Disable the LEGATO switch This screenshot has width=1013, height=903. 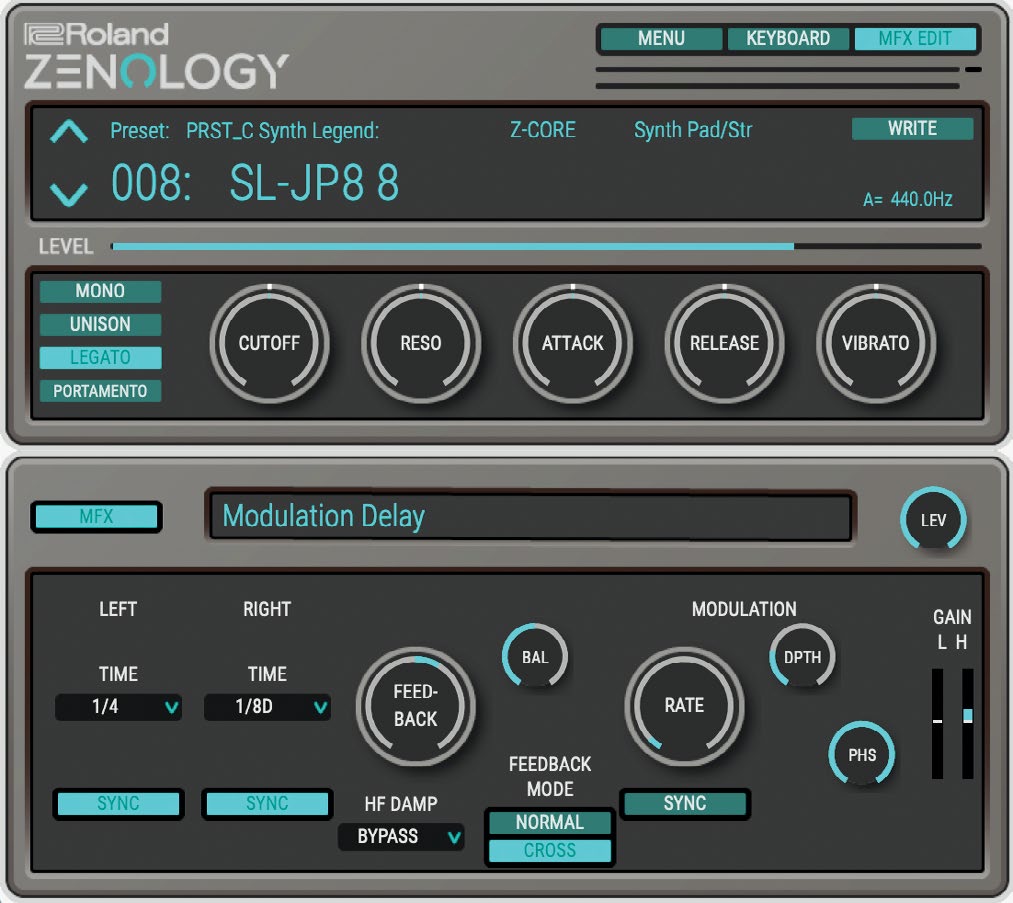click(100, 358)
